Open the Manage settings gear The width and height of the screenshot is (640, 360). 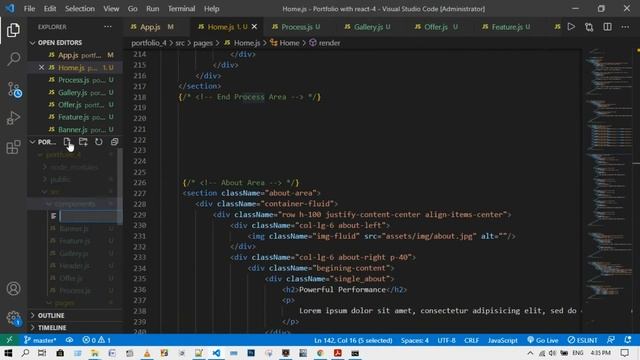coord(13,318)
